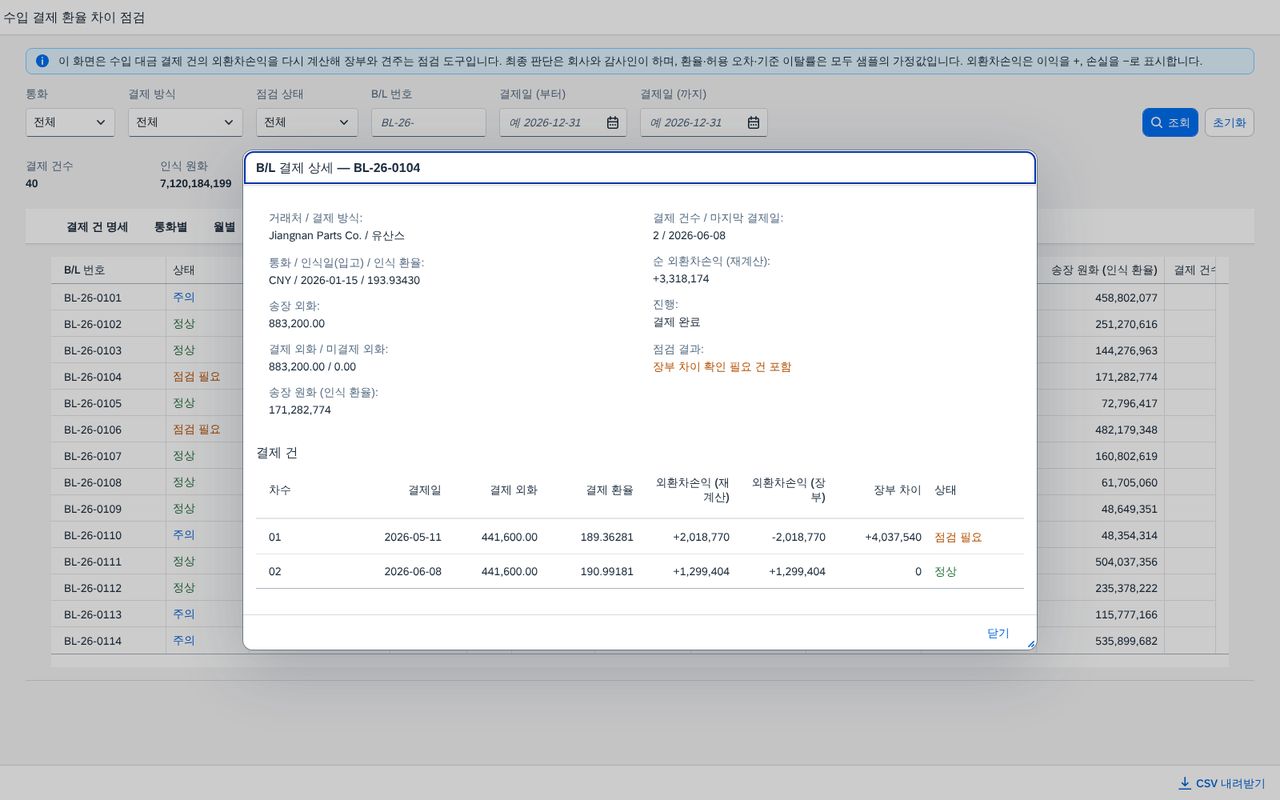This screenshot has height=800, width=1280.
Task: Select row BL-26-0104 in table
Action: (633, 377)
